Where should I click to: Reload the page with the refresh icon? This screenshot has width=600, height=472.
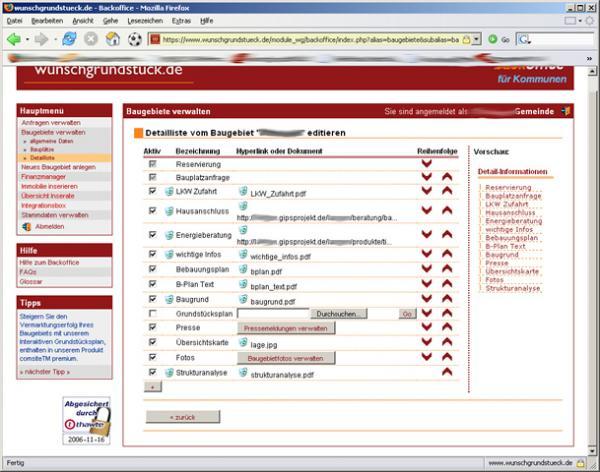(69, 39)
